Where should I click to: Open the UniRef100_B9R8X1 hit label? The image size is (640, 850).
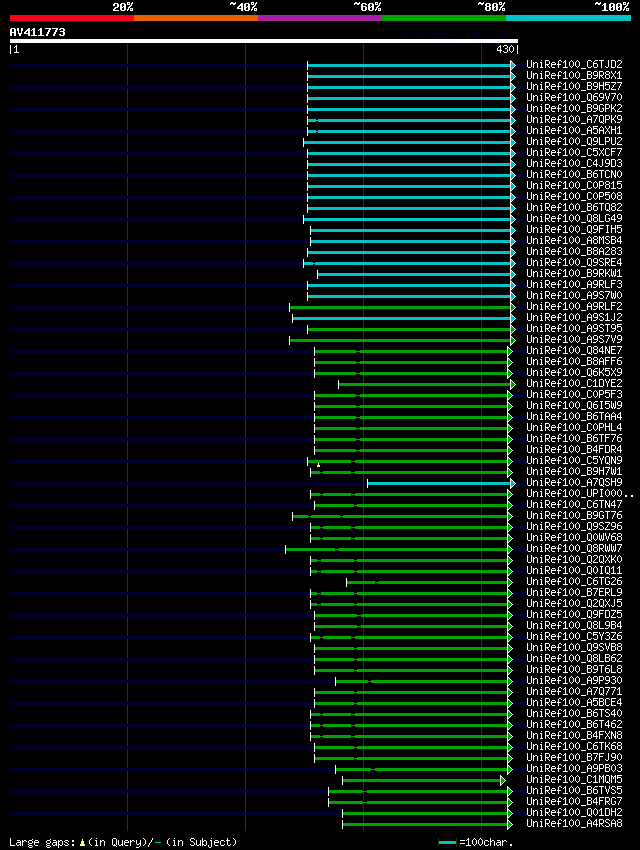574,75
